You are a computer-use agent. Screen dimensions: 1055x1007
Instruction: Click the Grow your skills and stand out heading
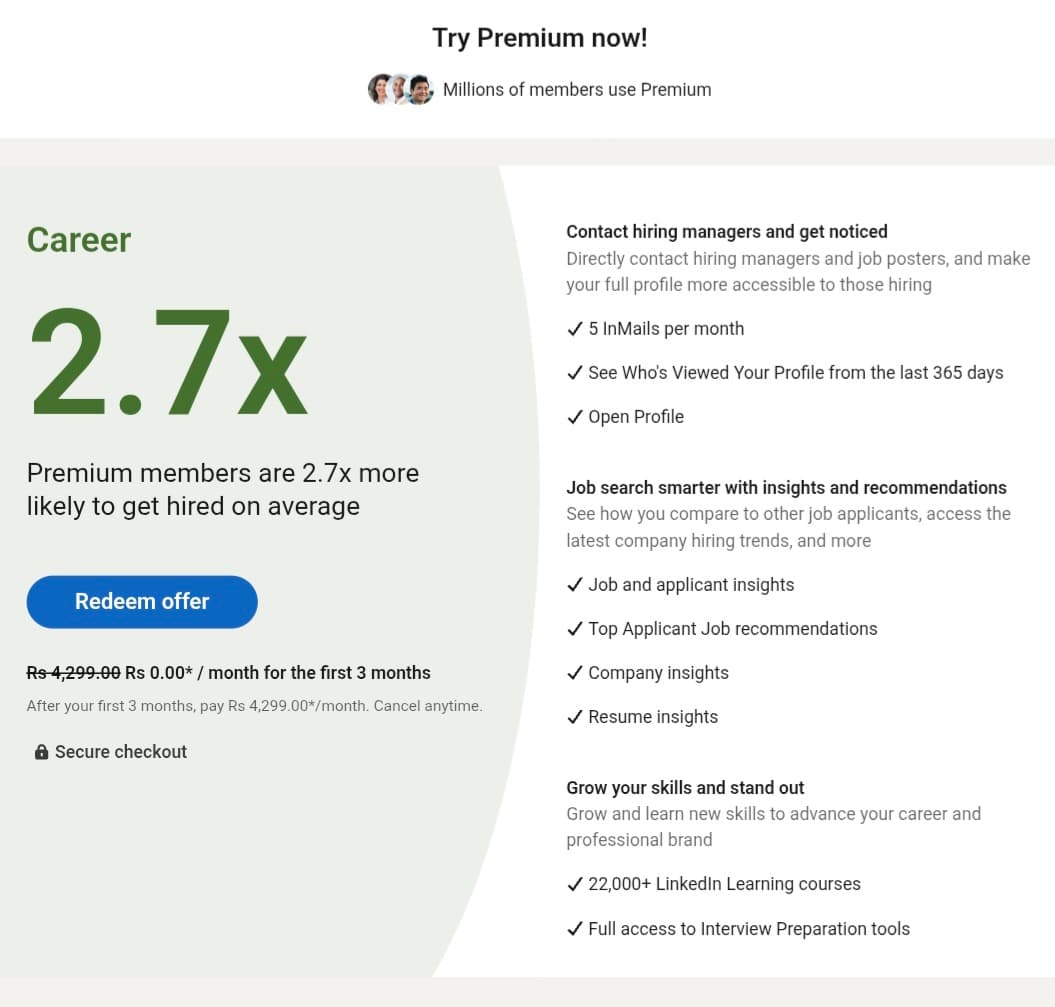(685, 787)
